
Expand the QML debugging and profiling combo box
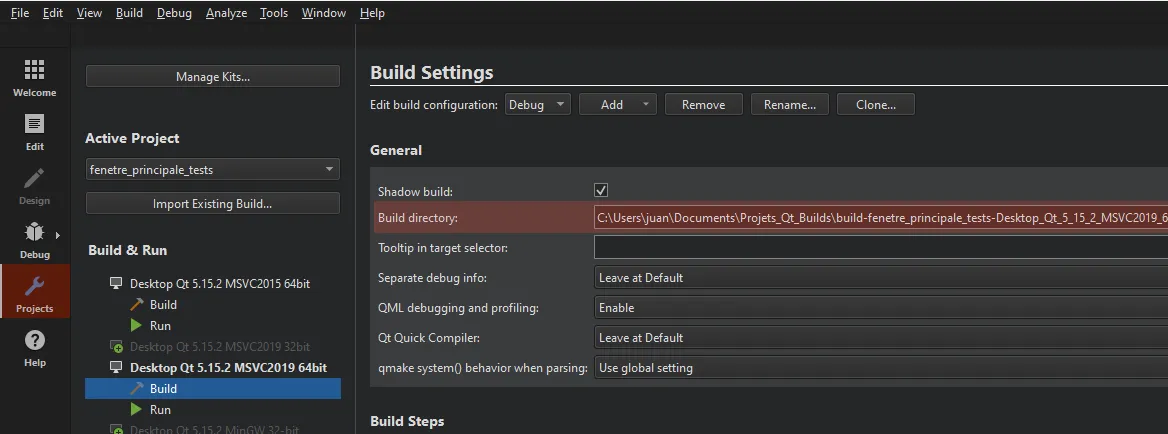[880, 308]
